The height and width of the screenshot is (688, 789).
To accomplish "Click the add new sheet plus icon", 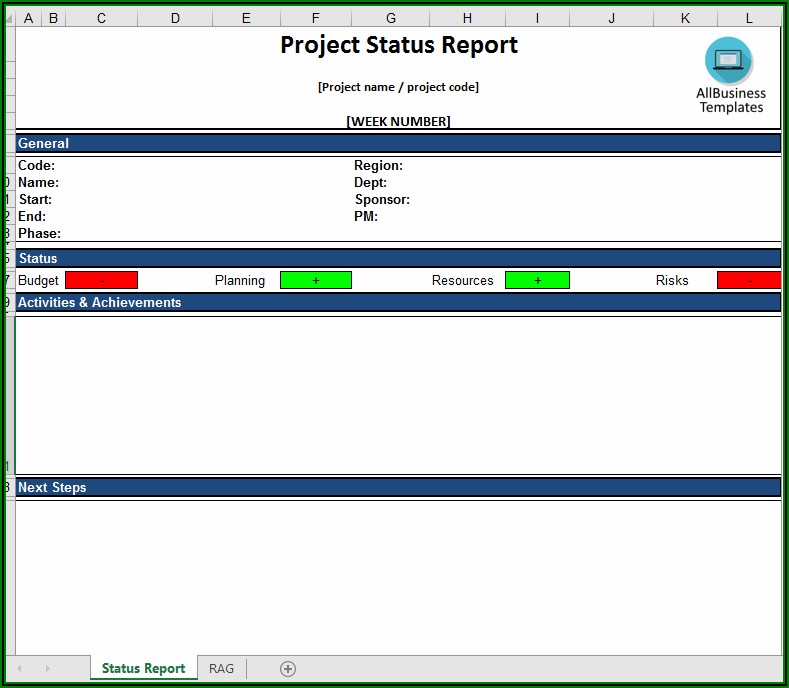I will (x=288, y=668).
